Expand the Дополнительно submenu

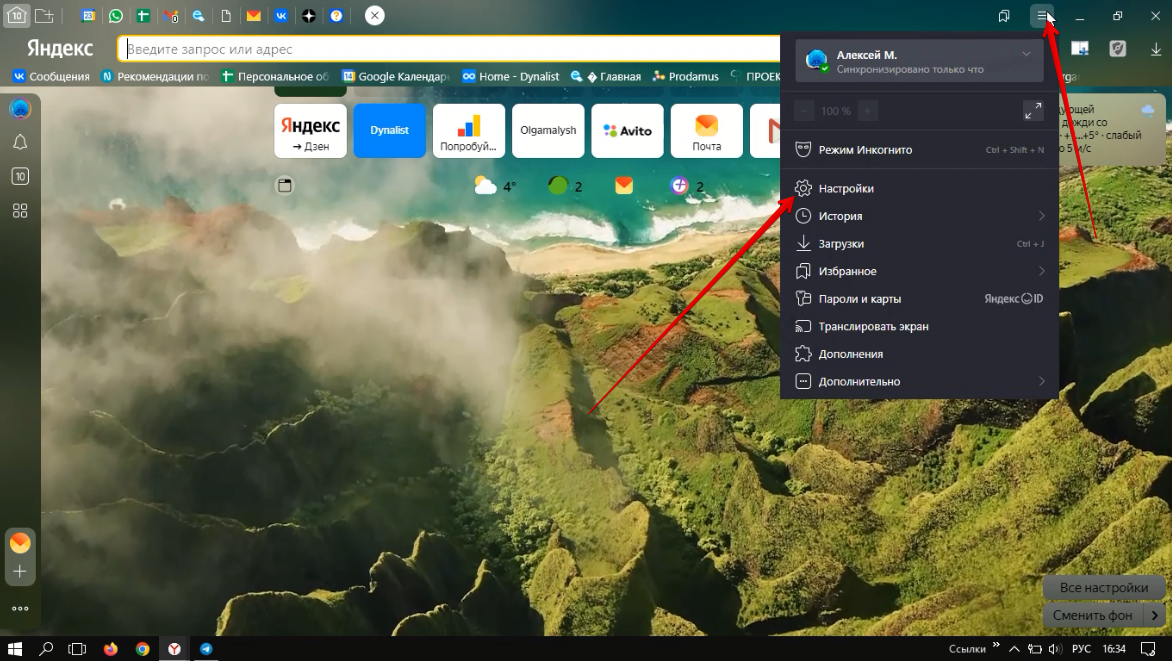[x=919, y=382]
